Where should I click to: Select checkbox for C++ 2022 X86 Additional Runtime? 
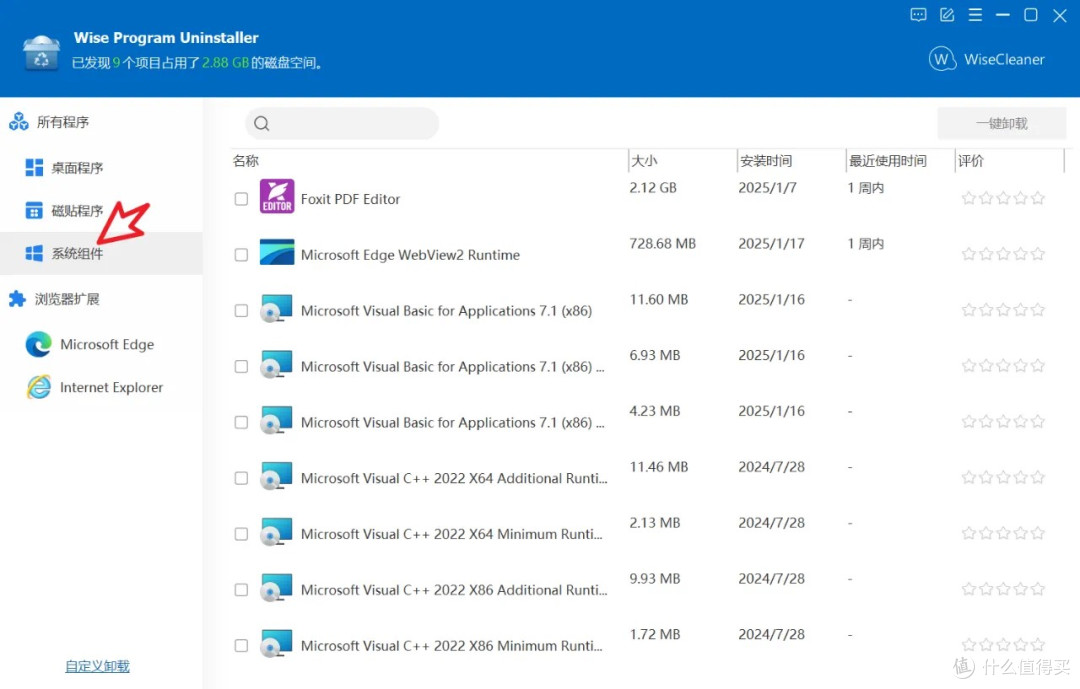click(x=241, y=590)
